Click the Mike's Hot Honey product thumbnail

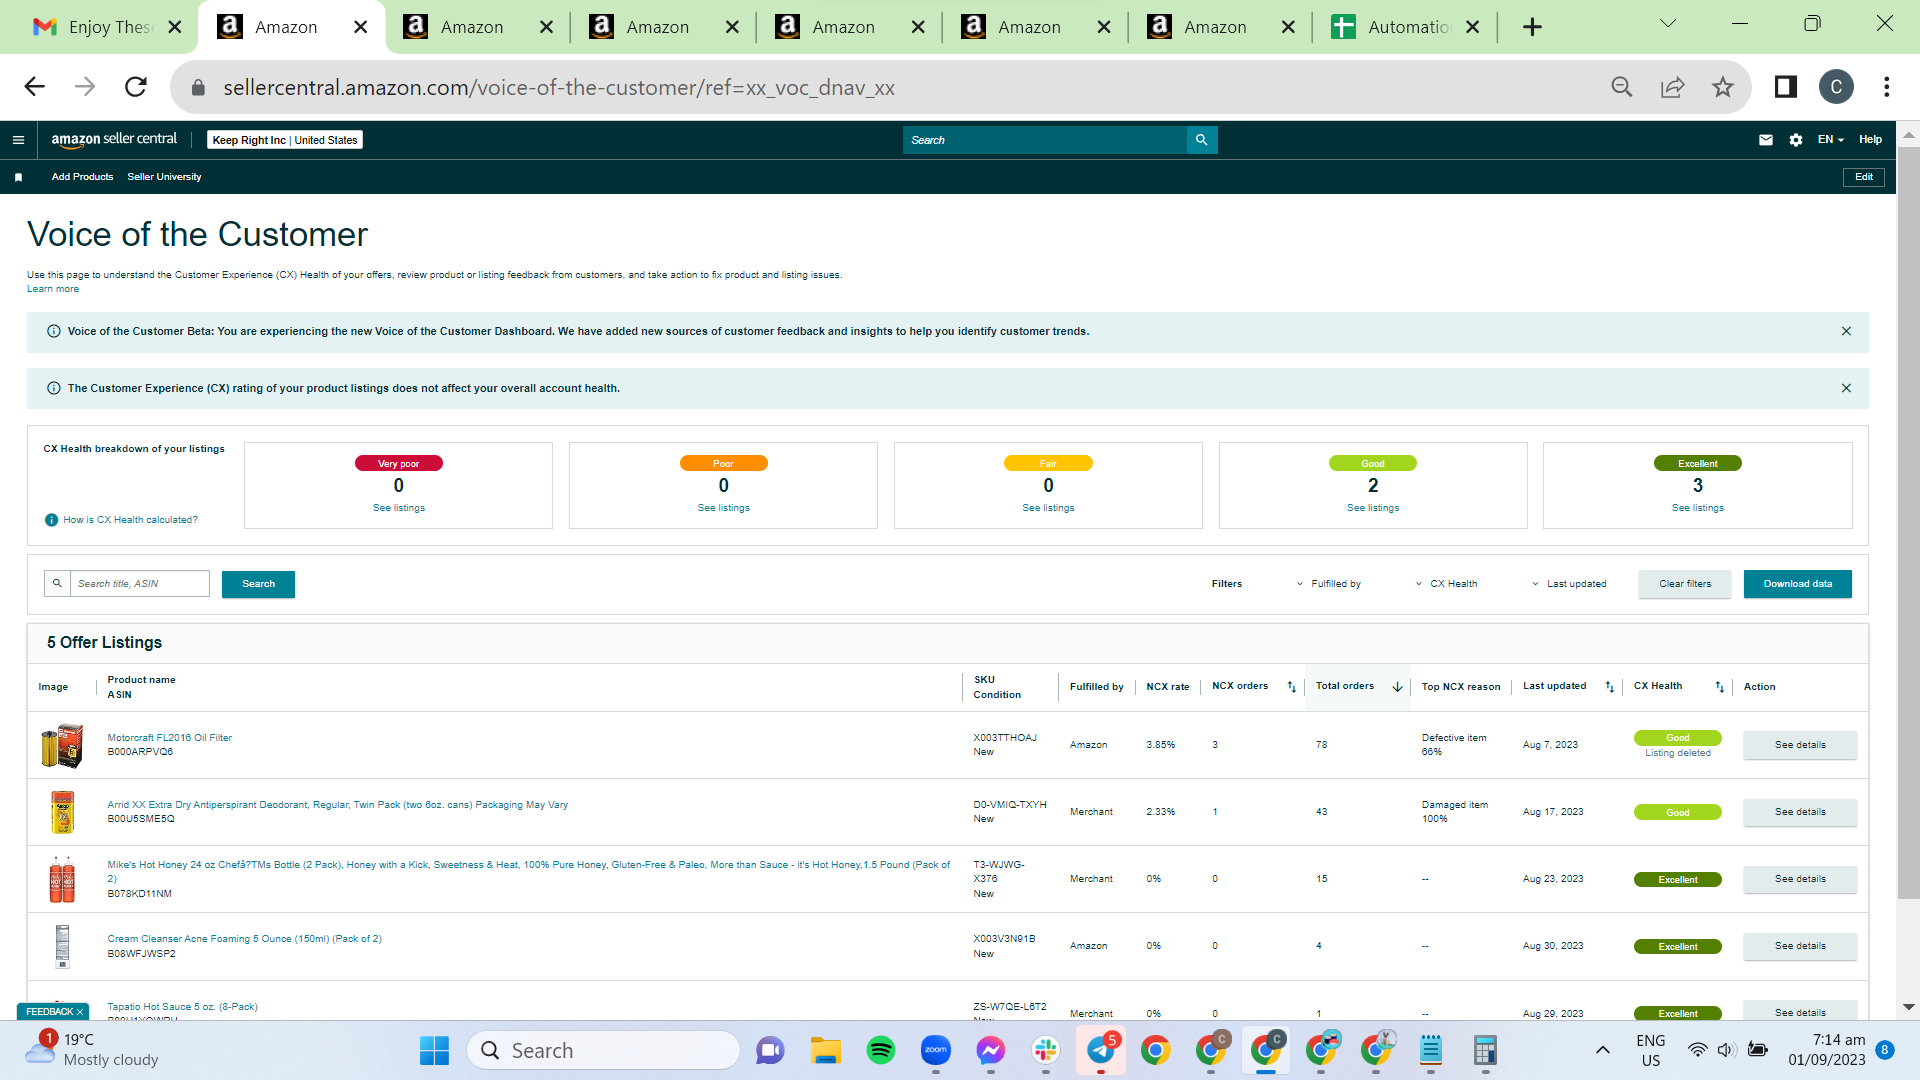coord(62,880)
